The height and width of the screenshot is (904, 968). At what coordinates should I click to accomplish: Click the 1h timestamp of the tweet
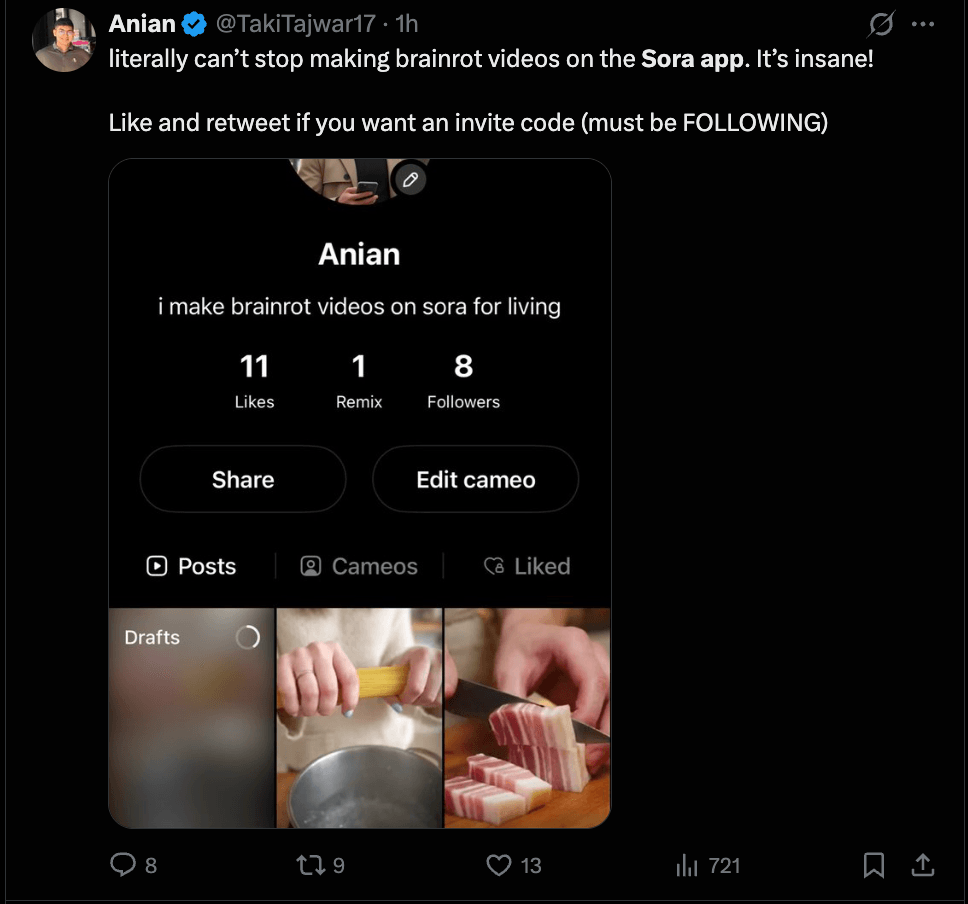pyautogui.click(x=407, y=23)
